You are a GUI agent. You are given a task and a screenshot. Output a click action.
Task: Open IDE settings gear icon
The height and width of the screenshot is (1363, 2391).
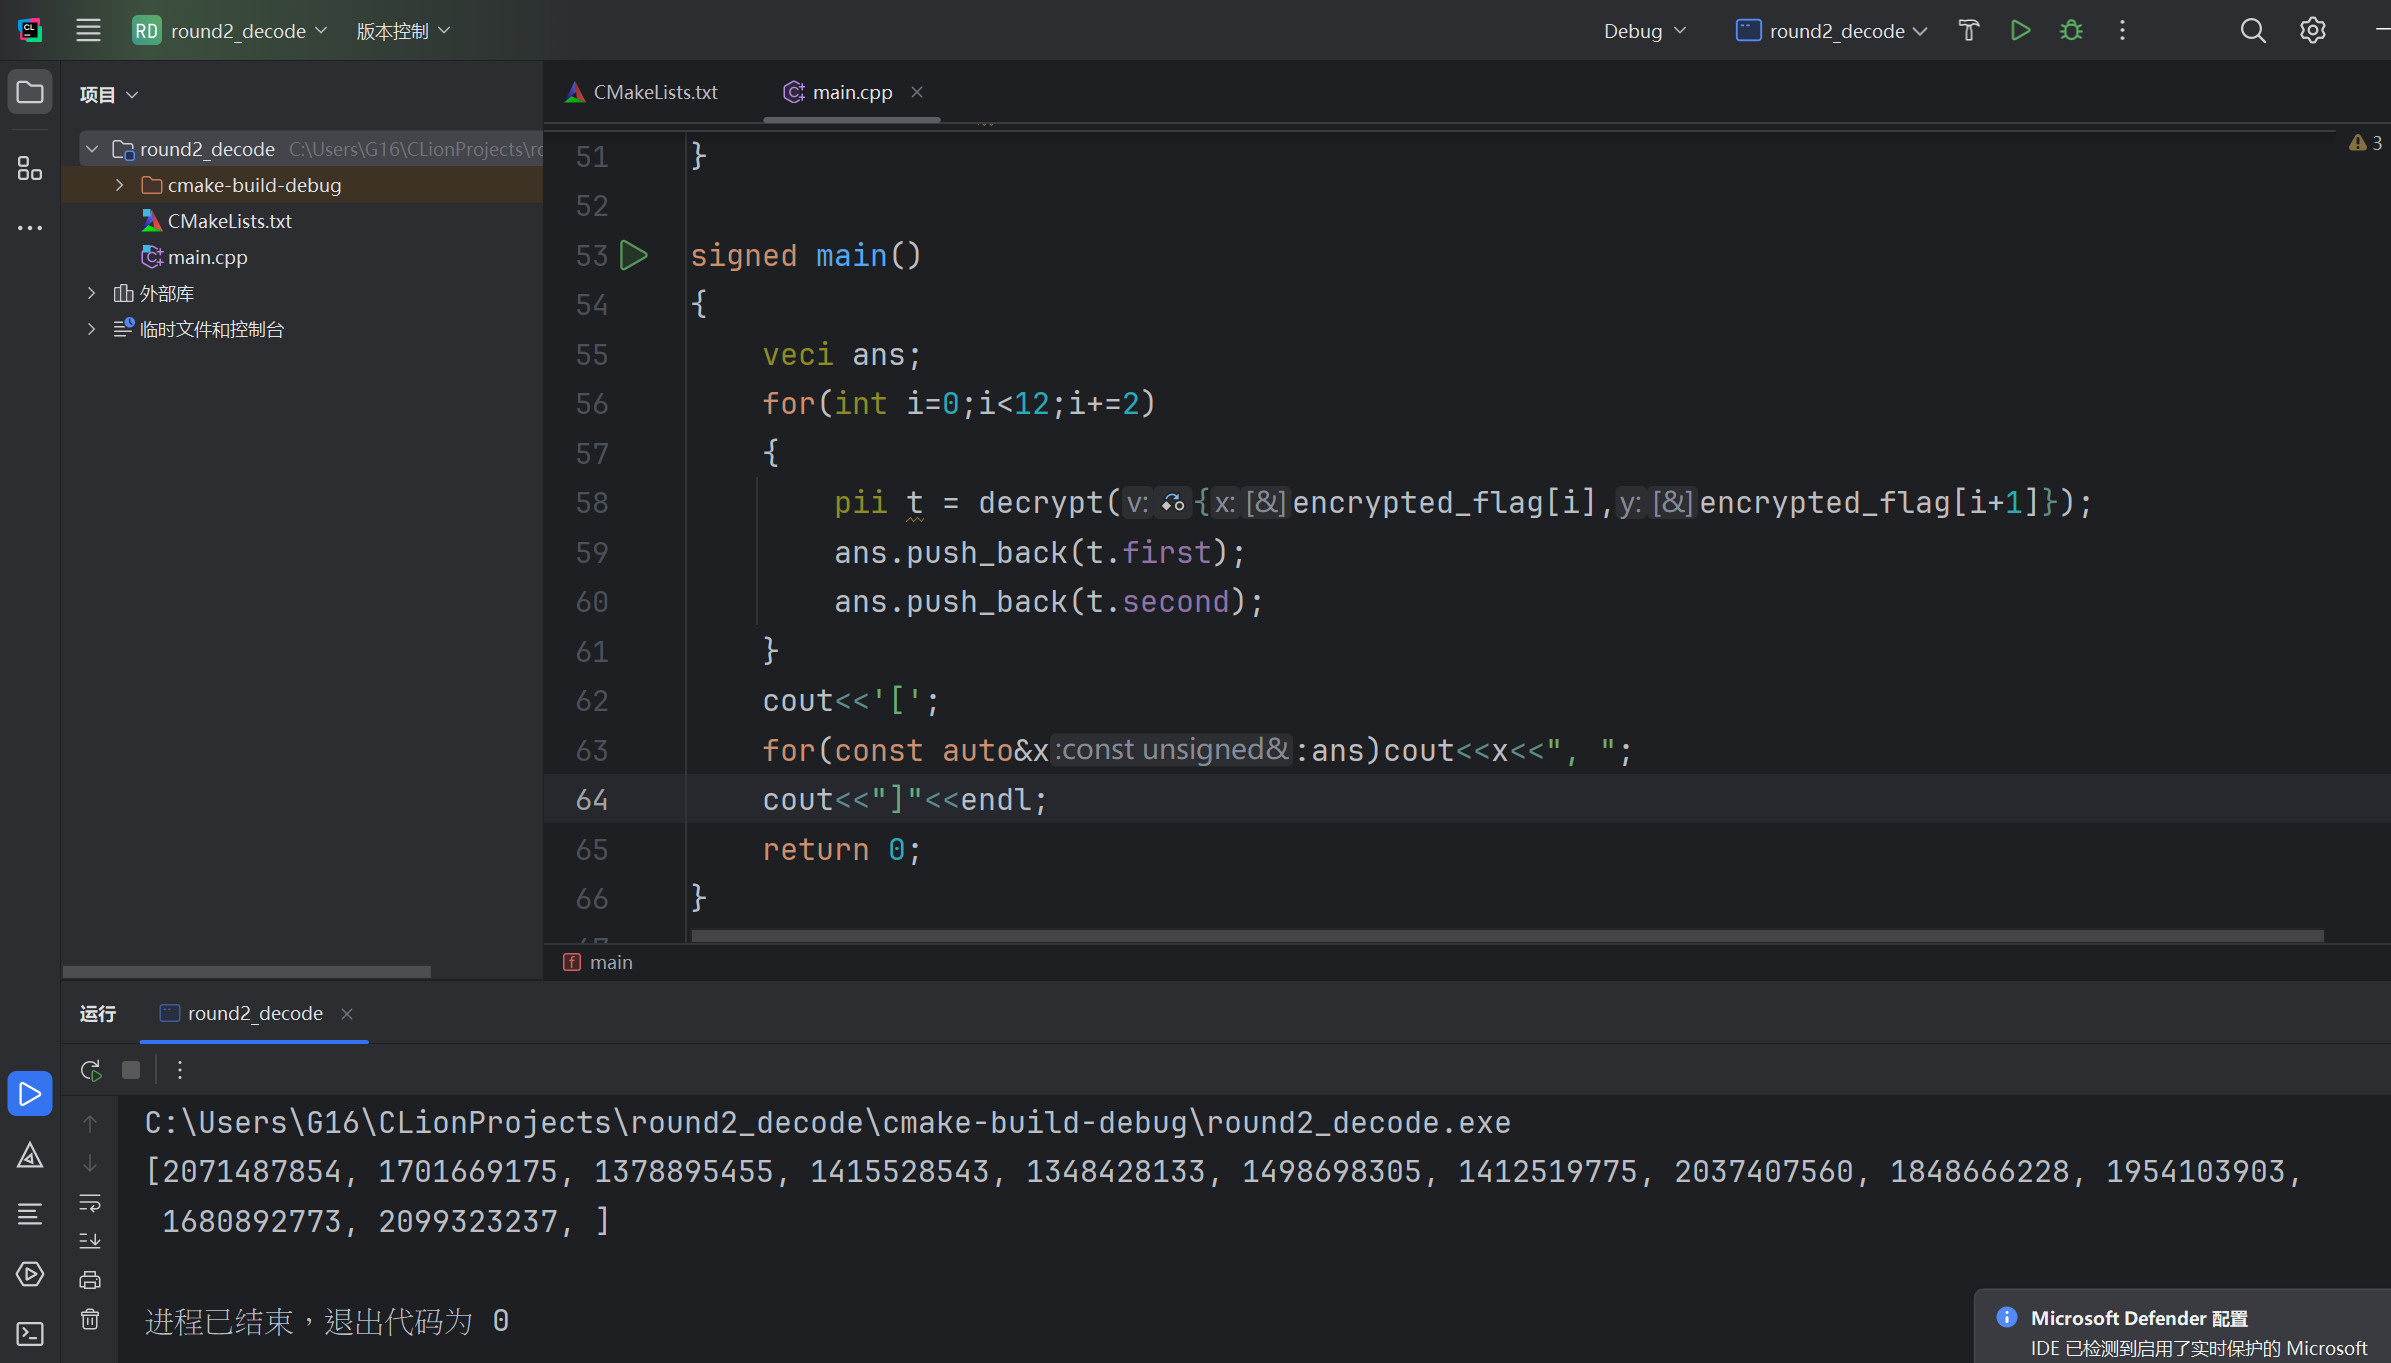coord(2312,31)
